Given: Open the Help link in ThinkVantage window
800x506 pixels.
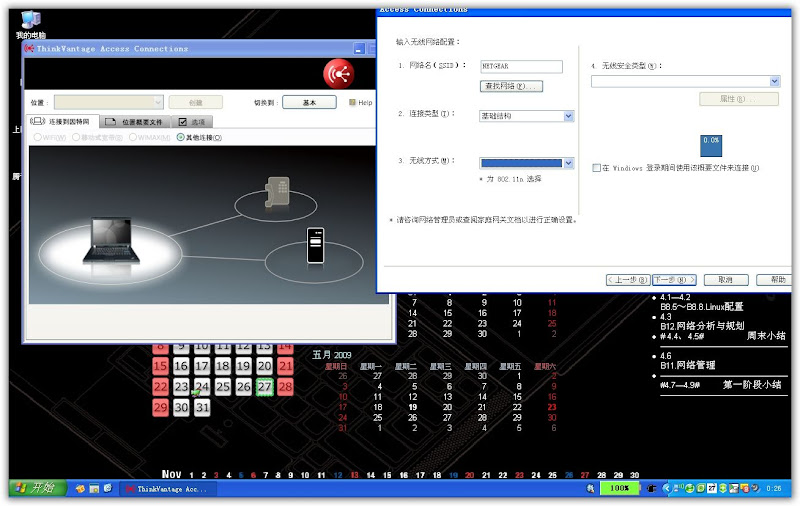Looking at the screenshot, I should point(365,102).
